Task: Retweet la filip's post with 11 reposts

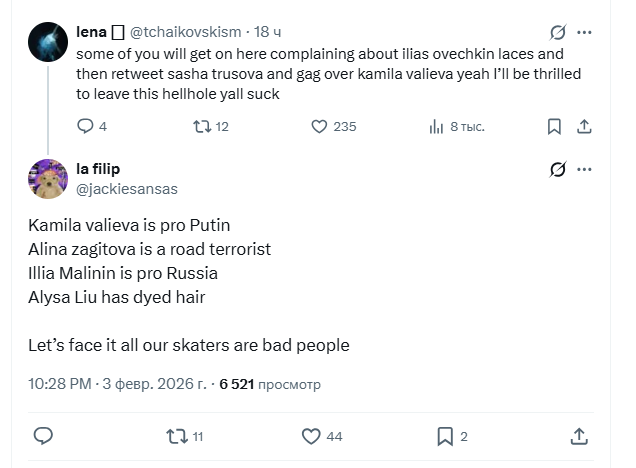Action: (x=175, y=436)
